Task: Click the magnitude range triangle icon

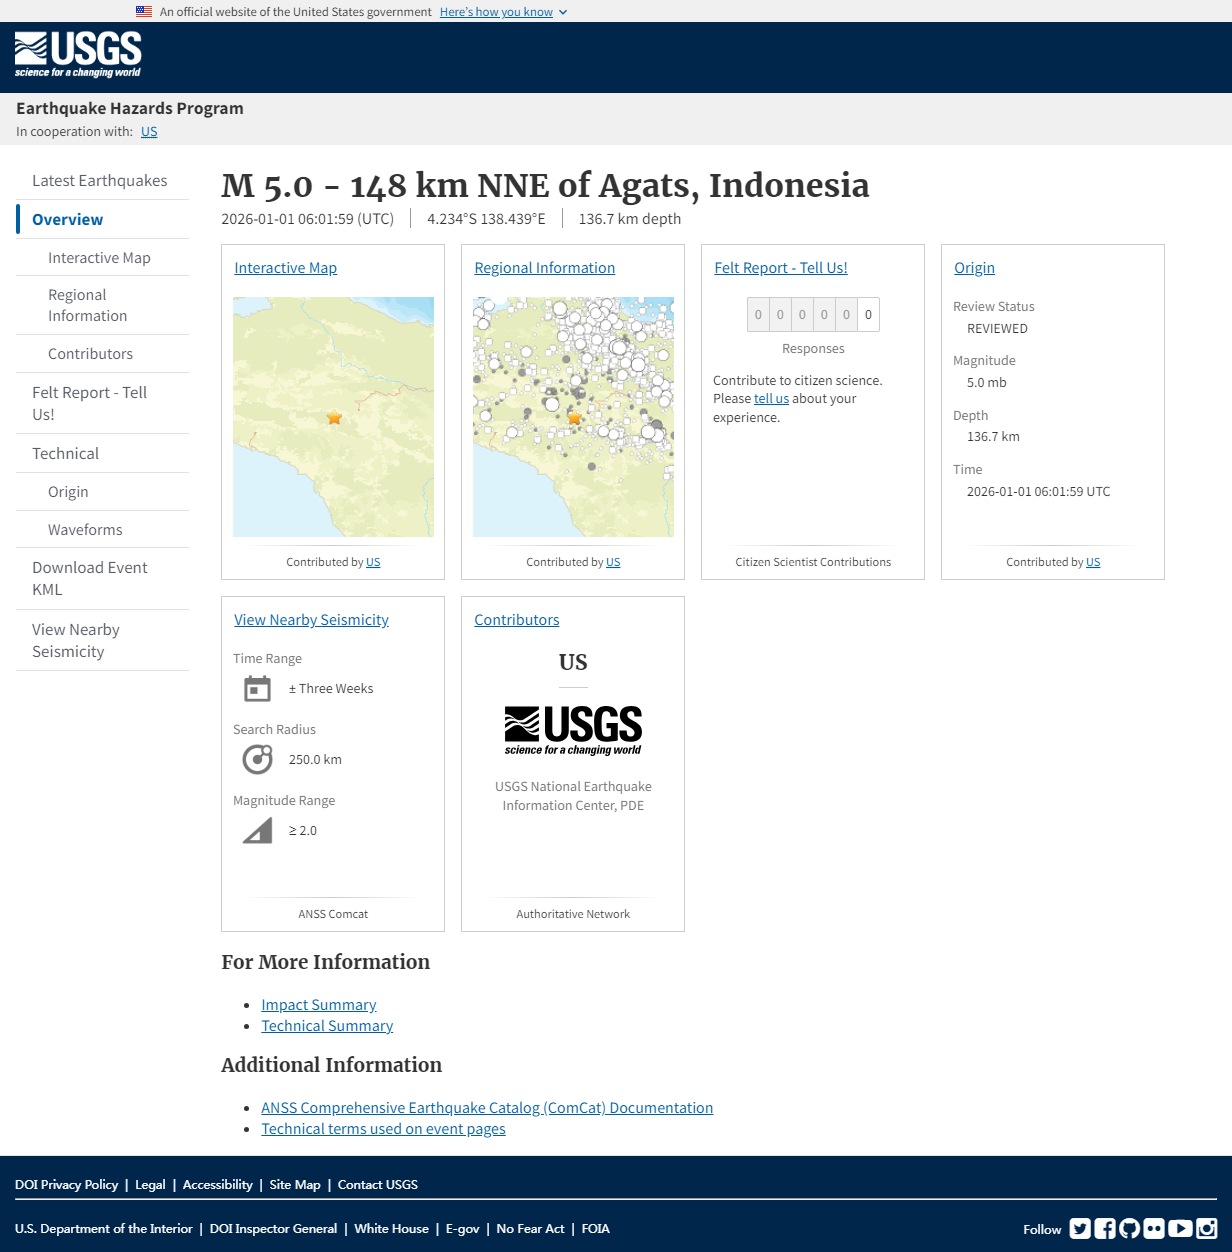Action: (x=257, y=830)
